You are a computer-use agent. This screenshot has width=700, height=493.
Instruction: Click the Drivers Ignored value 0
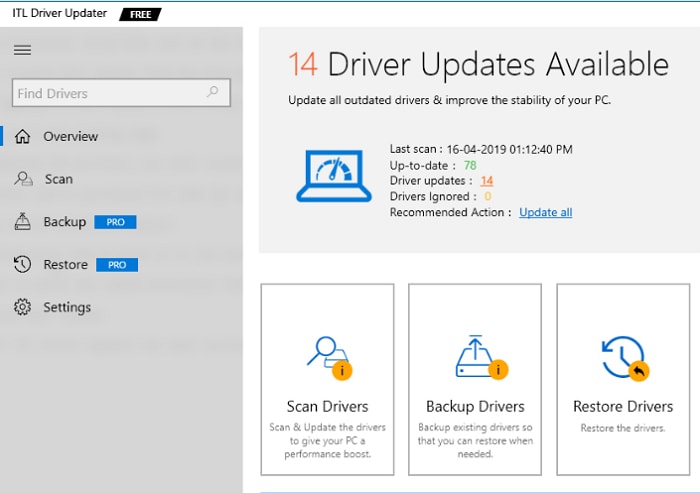(x=488, y=196)
